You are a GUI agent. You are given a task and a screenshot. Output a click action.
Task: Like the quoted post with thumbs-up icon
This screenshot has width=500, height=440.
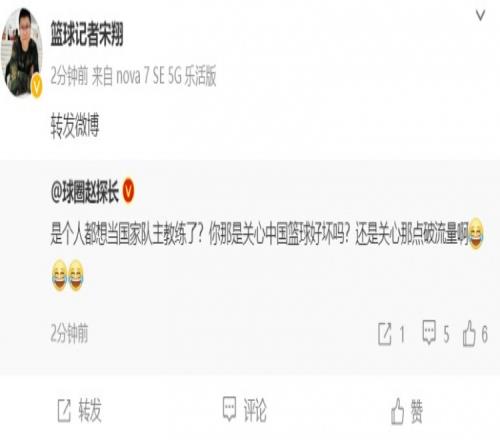469,333
